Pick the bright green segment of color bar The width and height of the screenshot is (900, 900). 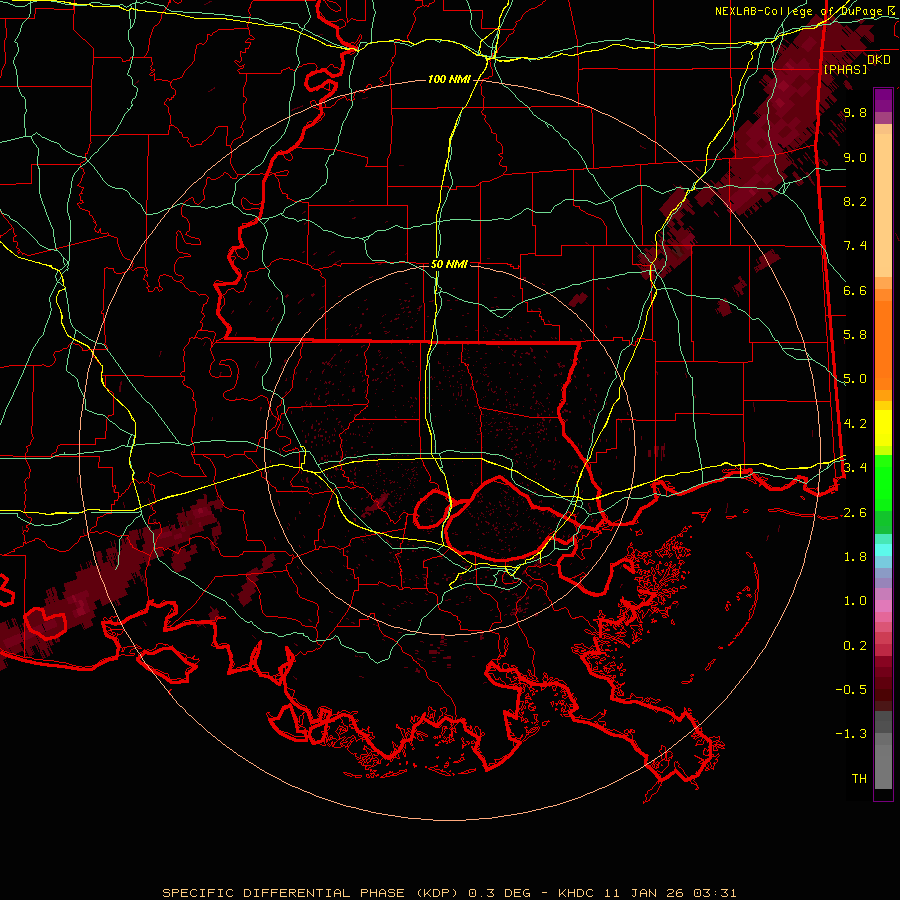click(x=883, y=483)
